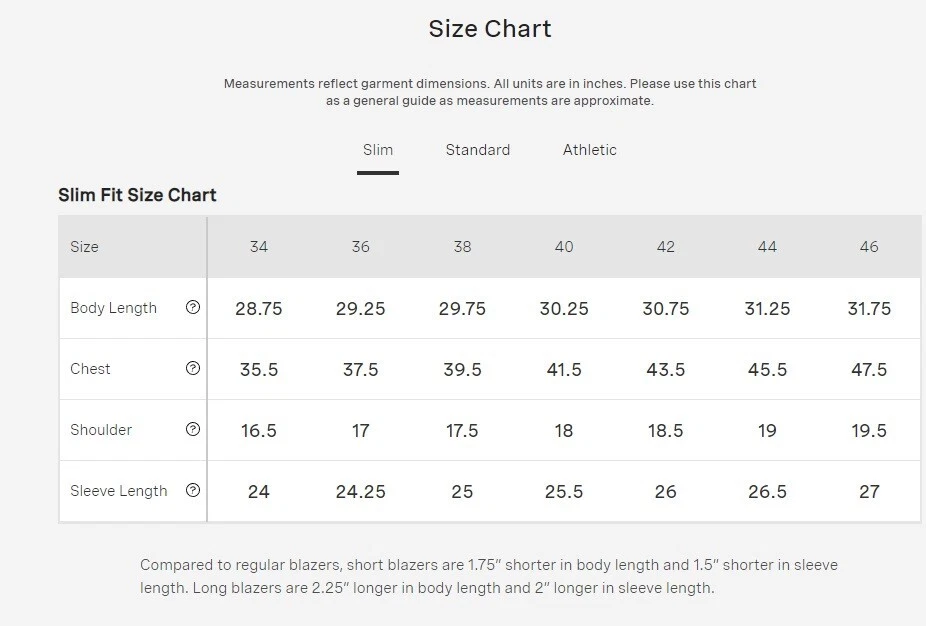Open the Sleeve Length help icon
The image size is (926, 626).
coord(193,490)
